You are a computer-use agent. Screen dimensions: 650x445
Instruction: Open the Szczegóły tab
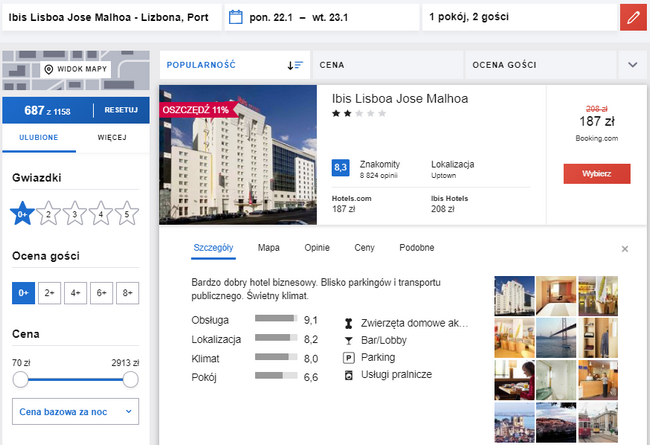[x=213, y=248]
